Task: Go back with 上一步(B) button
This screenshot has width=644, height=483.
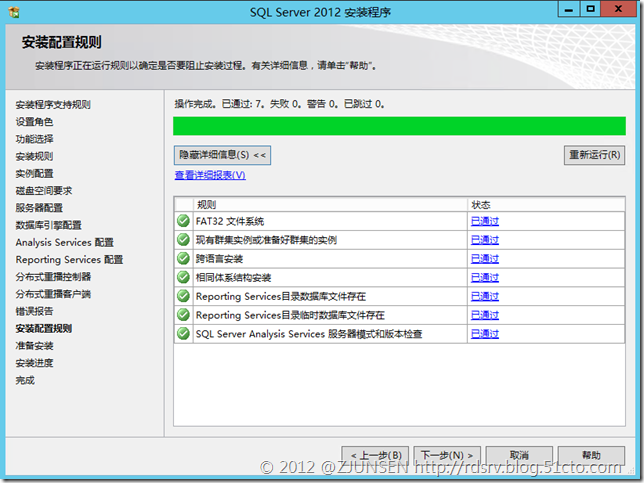Action: 375,455
